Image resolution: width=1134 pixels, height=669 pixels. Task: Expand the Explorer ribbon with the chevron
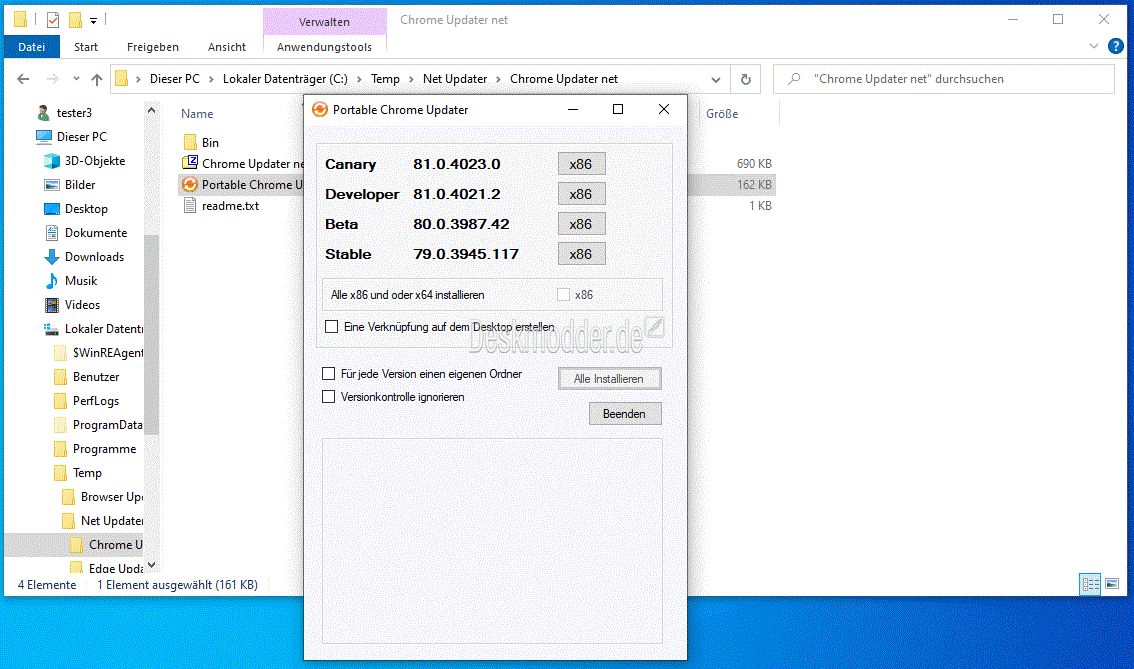(1094, 46)
